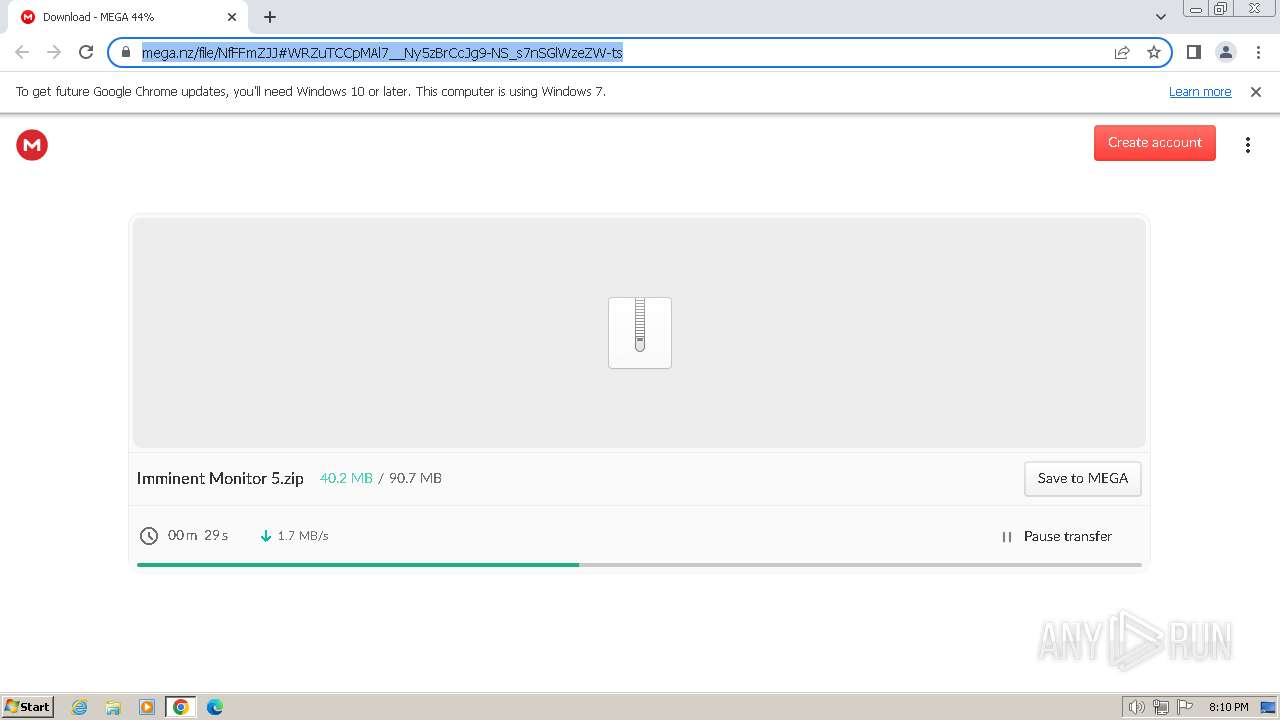Bookmark this page with star icon
The width and height of the screenshot is (1280, 720).
tap(1154, 52)
